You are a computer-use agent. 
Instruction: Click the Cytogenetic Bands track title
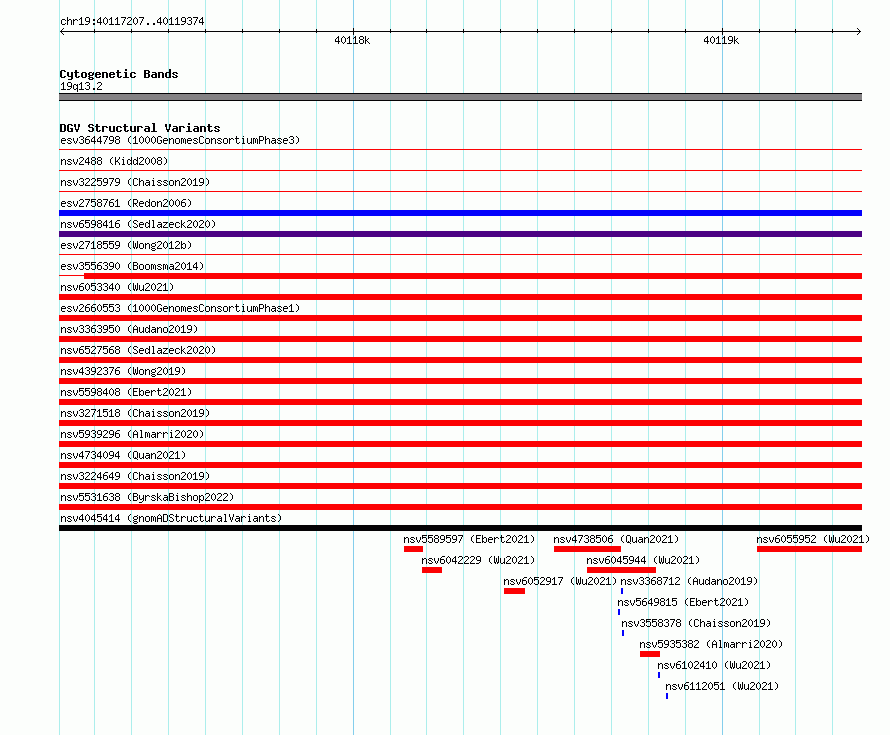coord(119,74)
